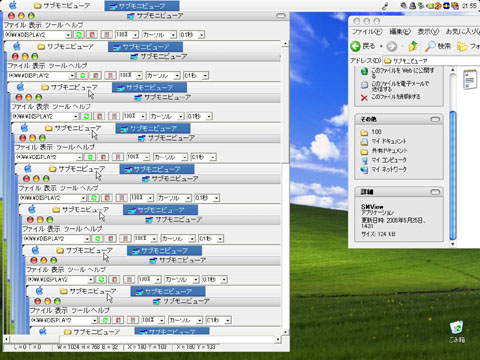This screenshot has width=480, height=360.
Task: Collapse the その他 panel in Explorer
Action: tap(435, 119)
